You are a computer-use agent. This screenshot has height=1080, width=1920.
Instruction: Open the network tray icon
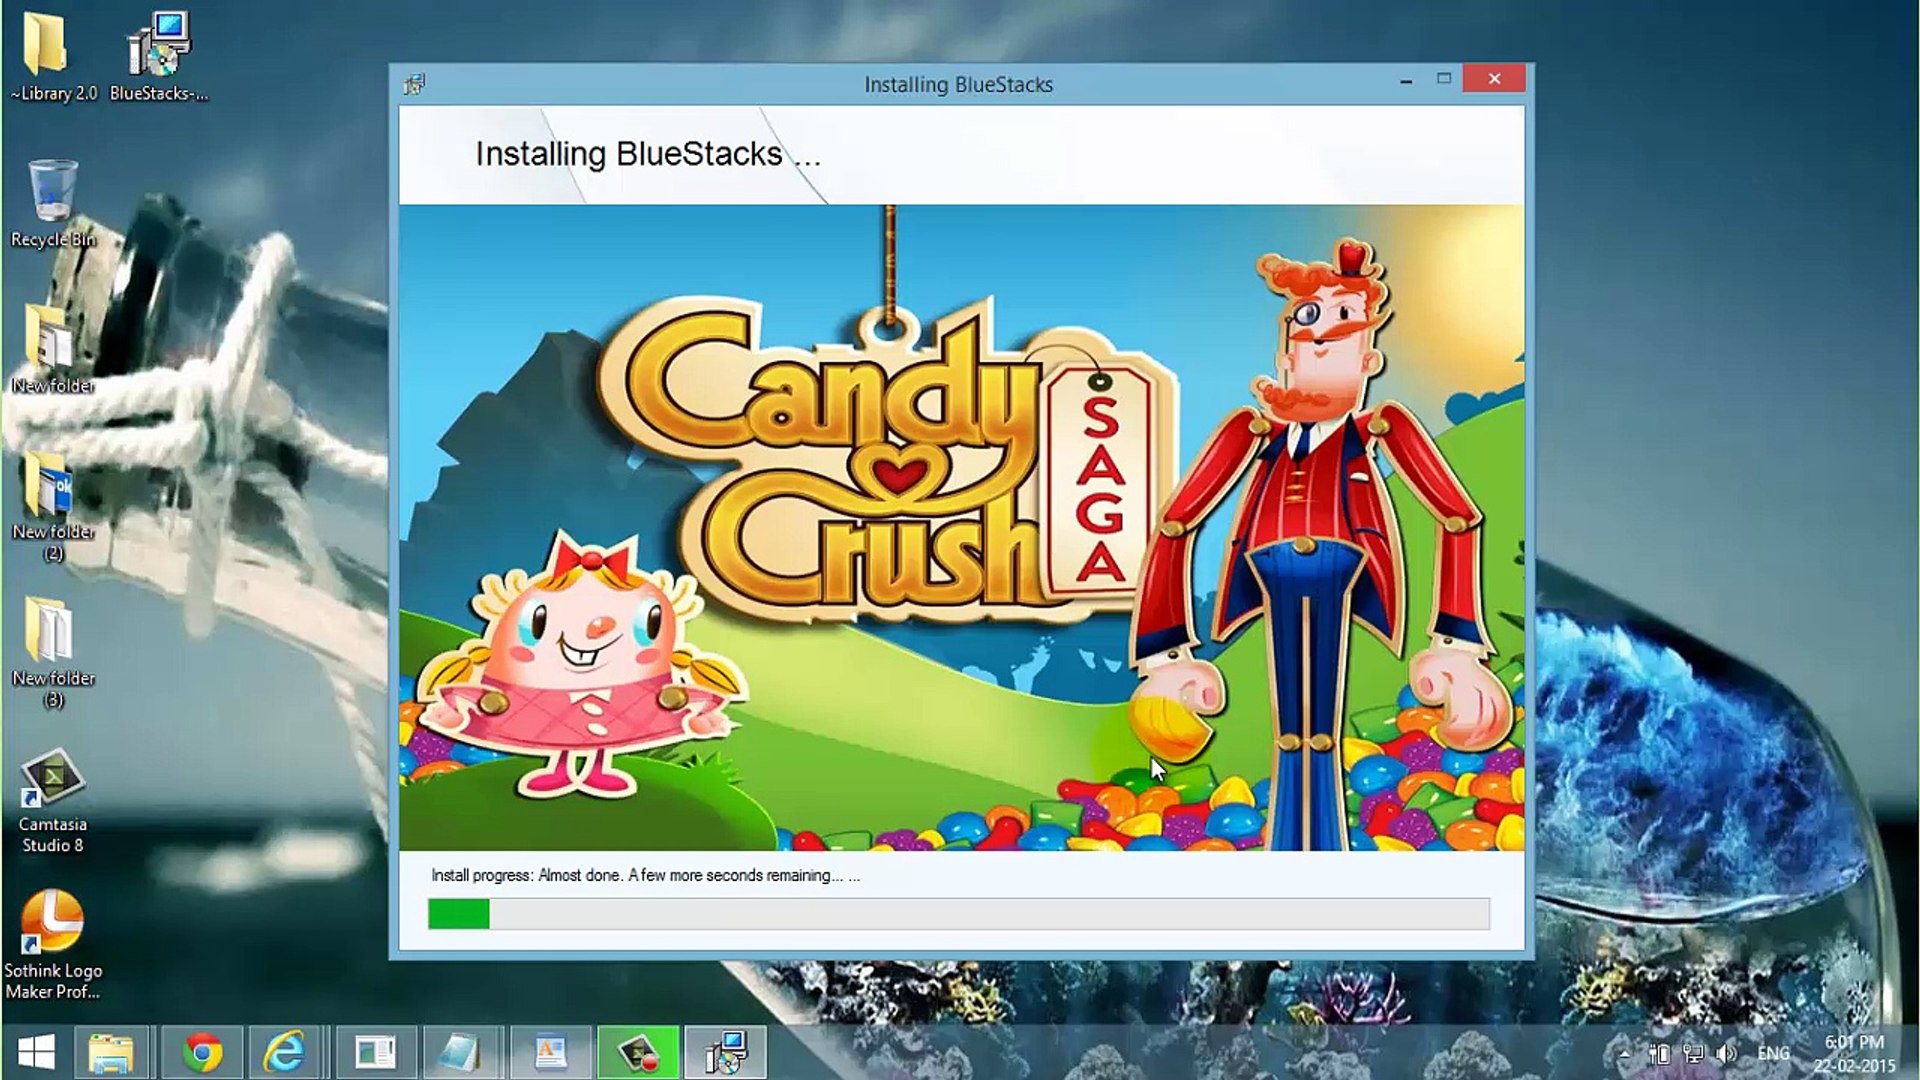coord(1693,1053)
